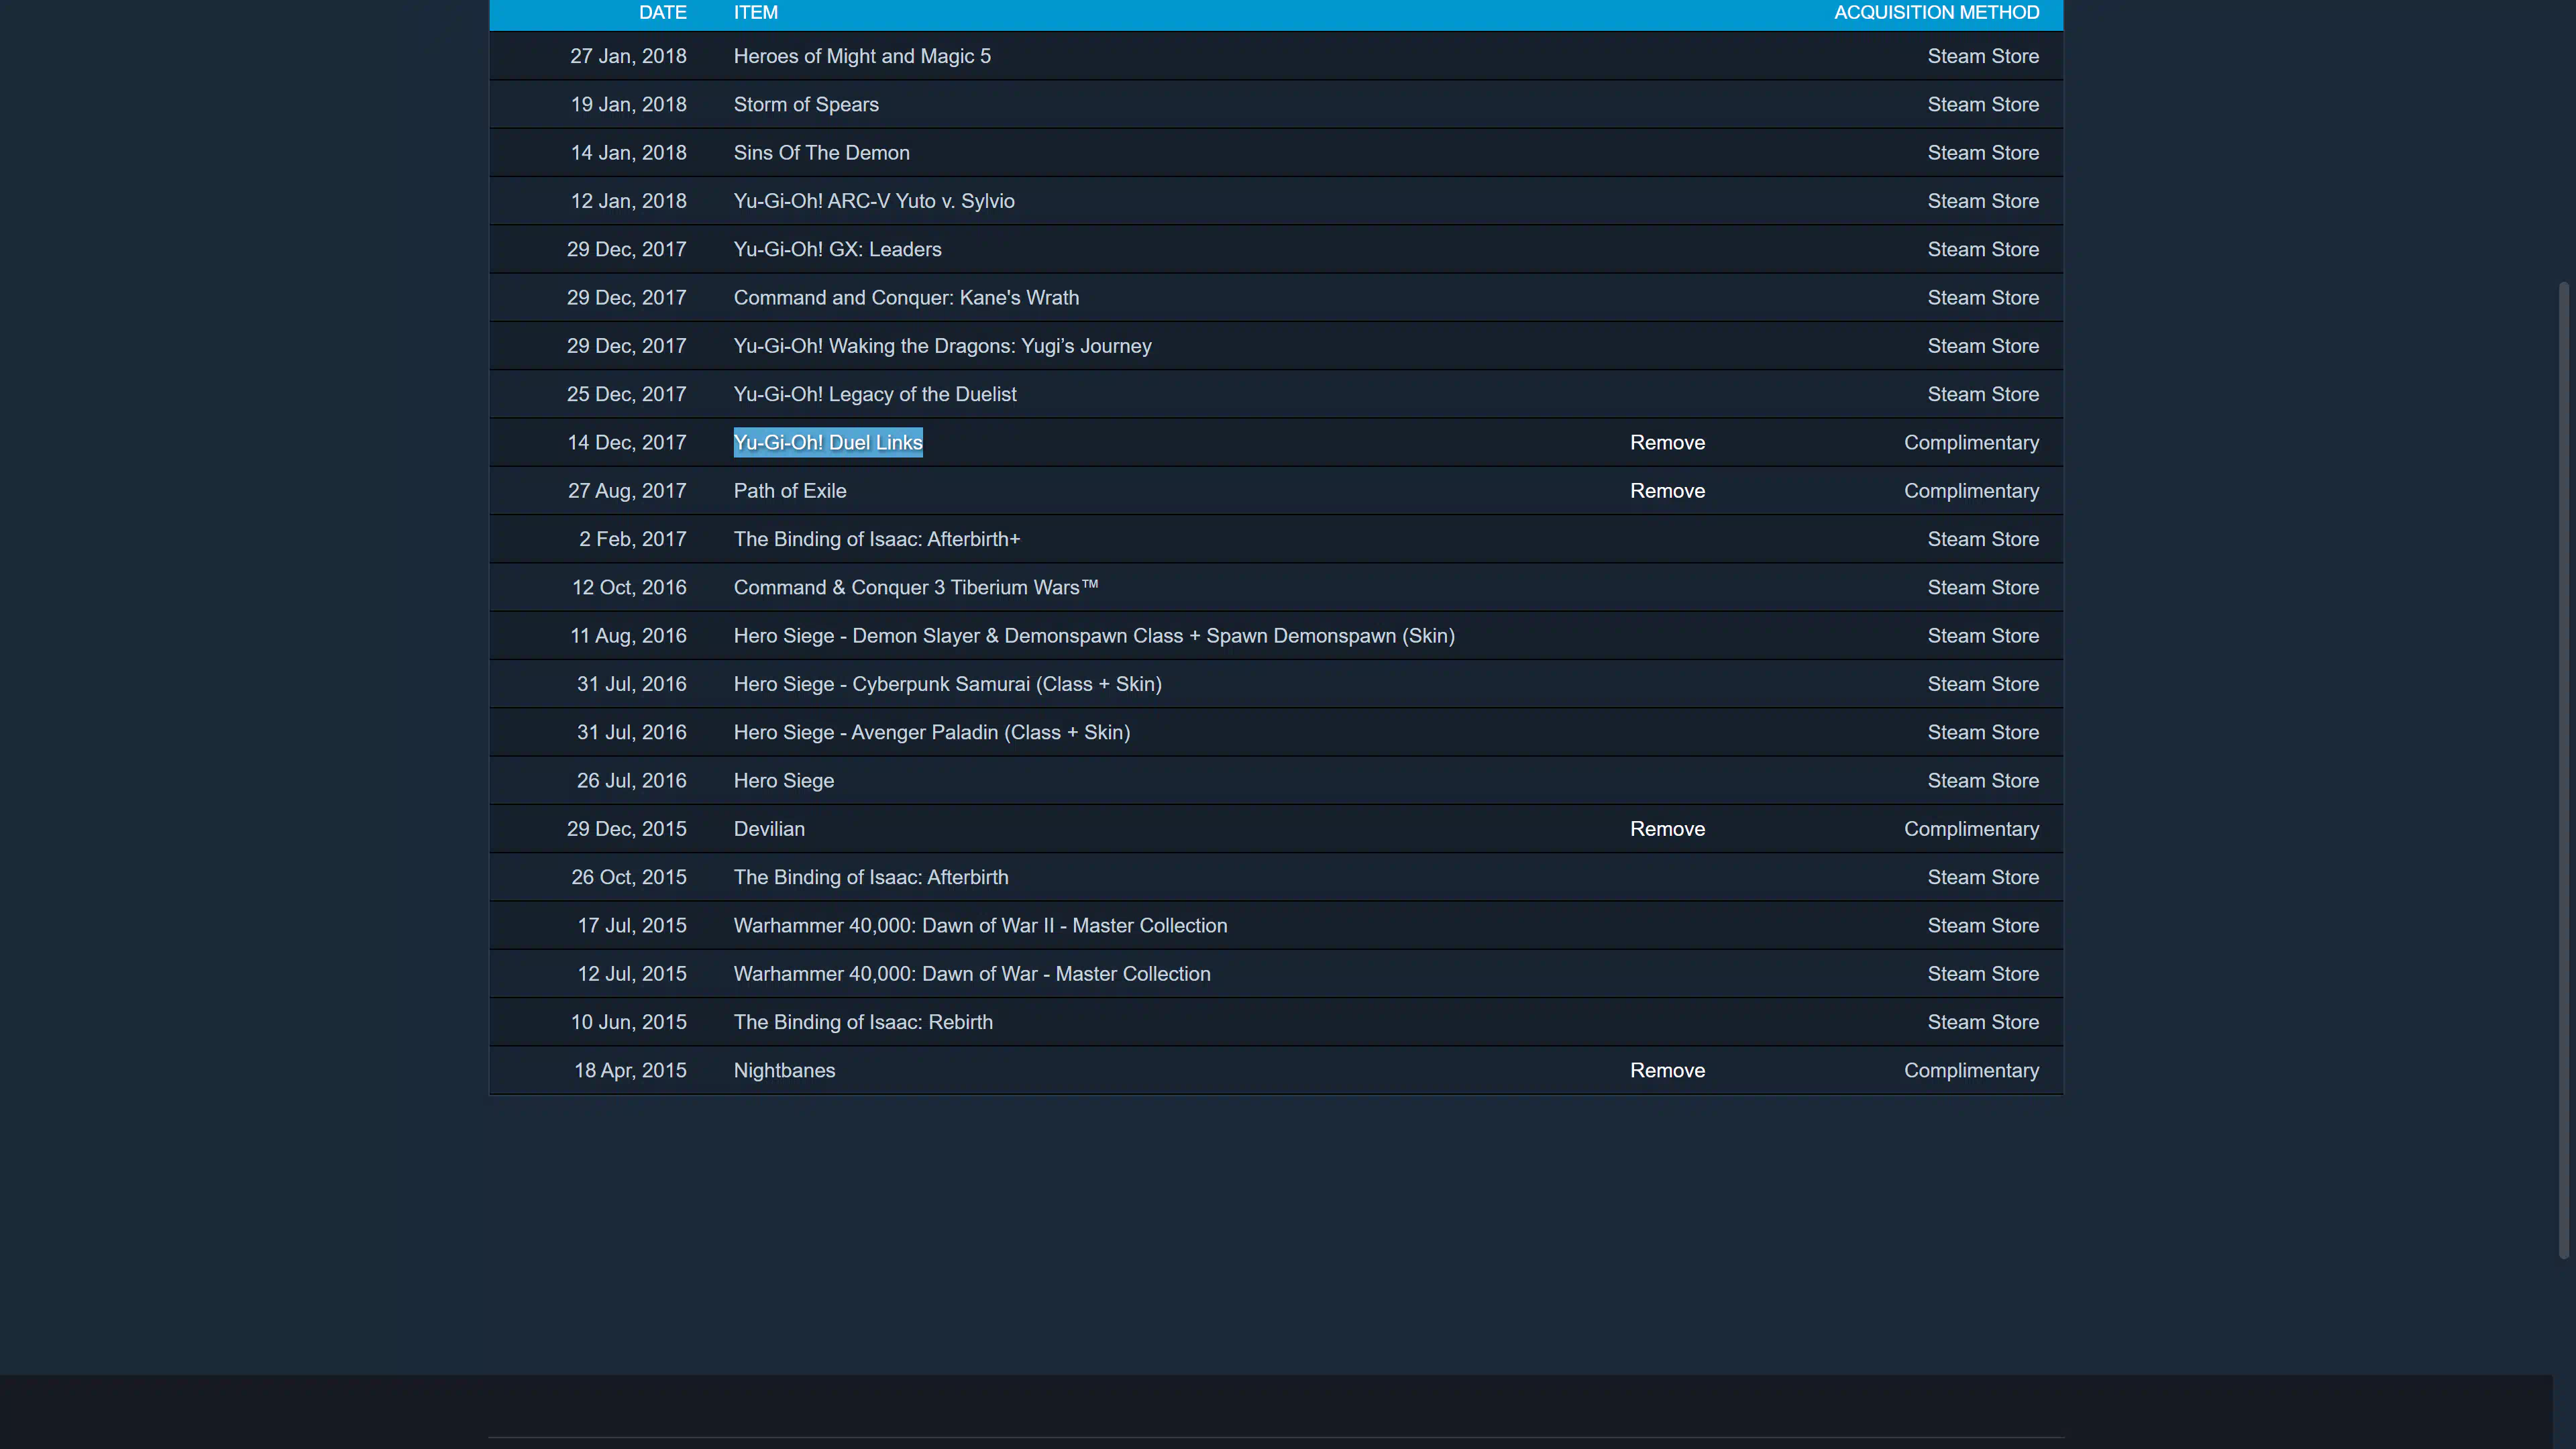The width and height of the screenshot is (2576, 1449).
Task: Click the DATE column header
Action: click(x=662, y=13)
